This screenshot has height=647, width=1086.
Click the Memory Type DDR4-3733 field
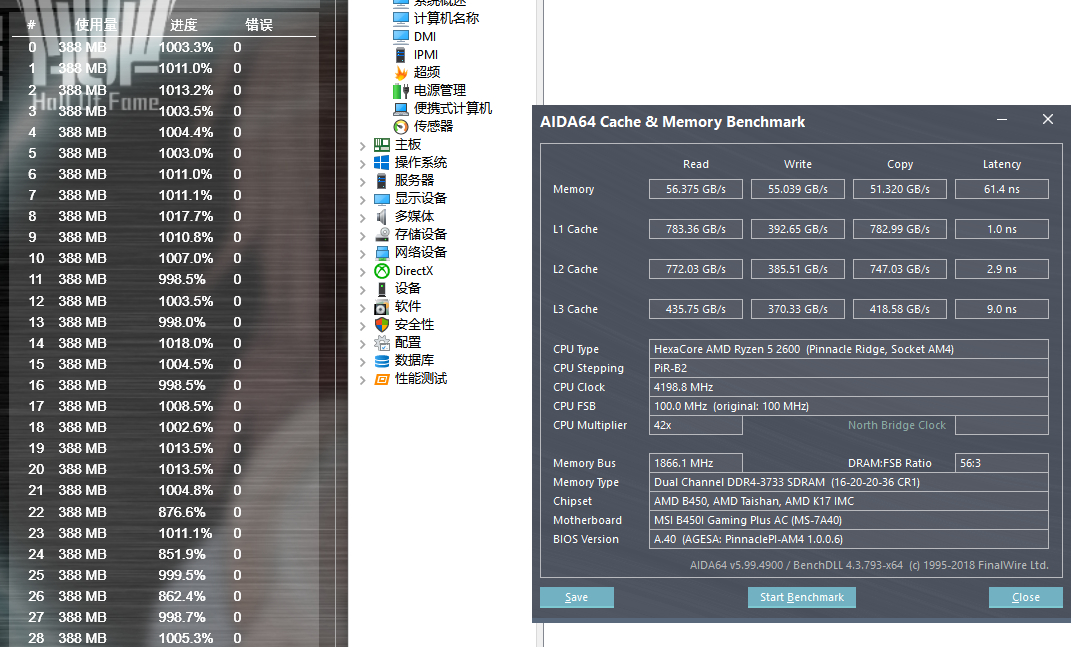tap(848, 482)
